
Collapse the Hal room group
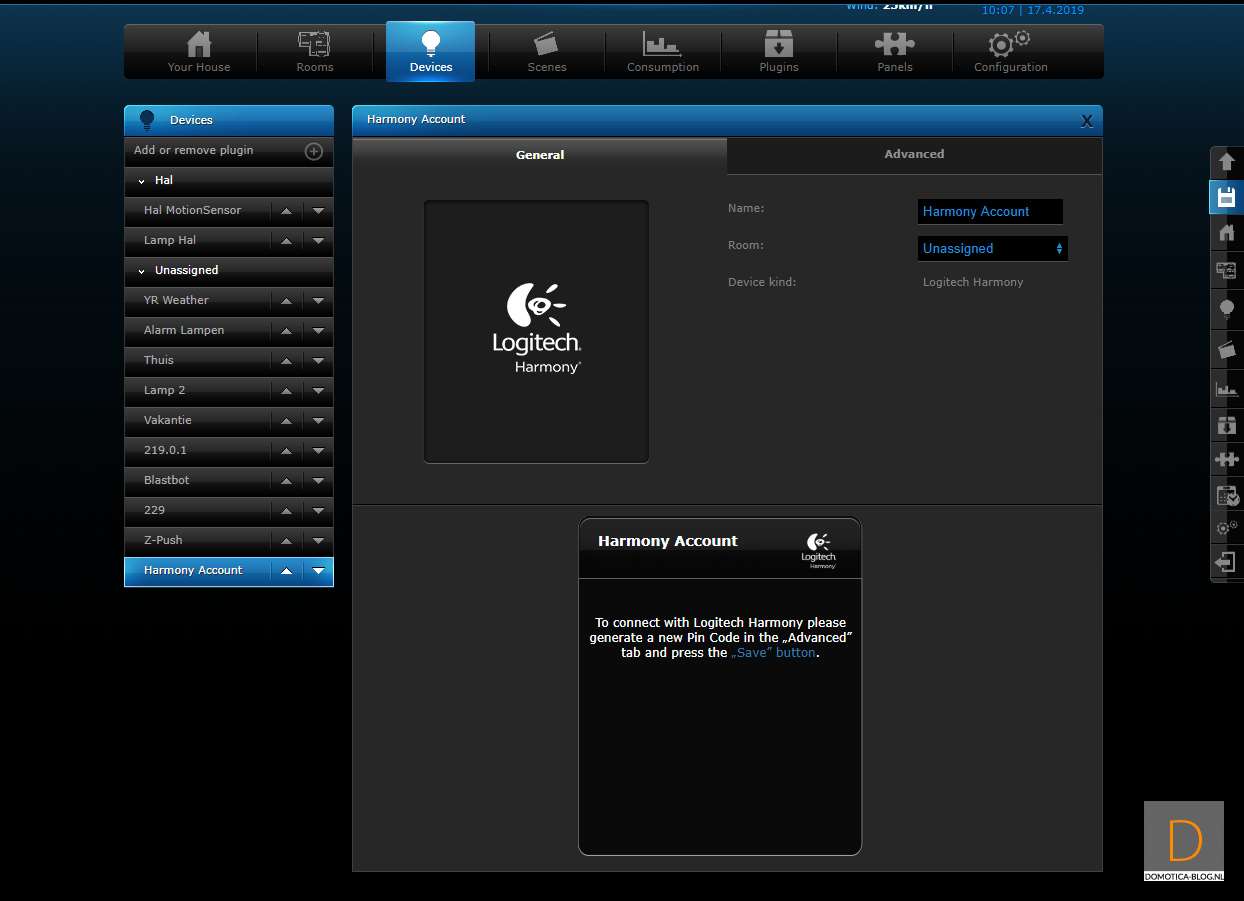pyautogui.click(x=142, y=181)
